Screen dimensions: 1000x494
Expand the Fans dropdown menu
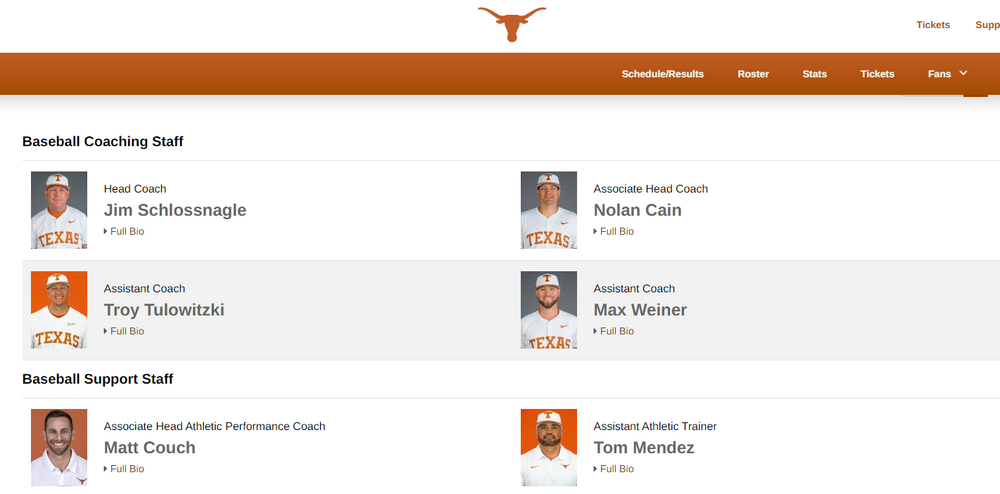947,74
